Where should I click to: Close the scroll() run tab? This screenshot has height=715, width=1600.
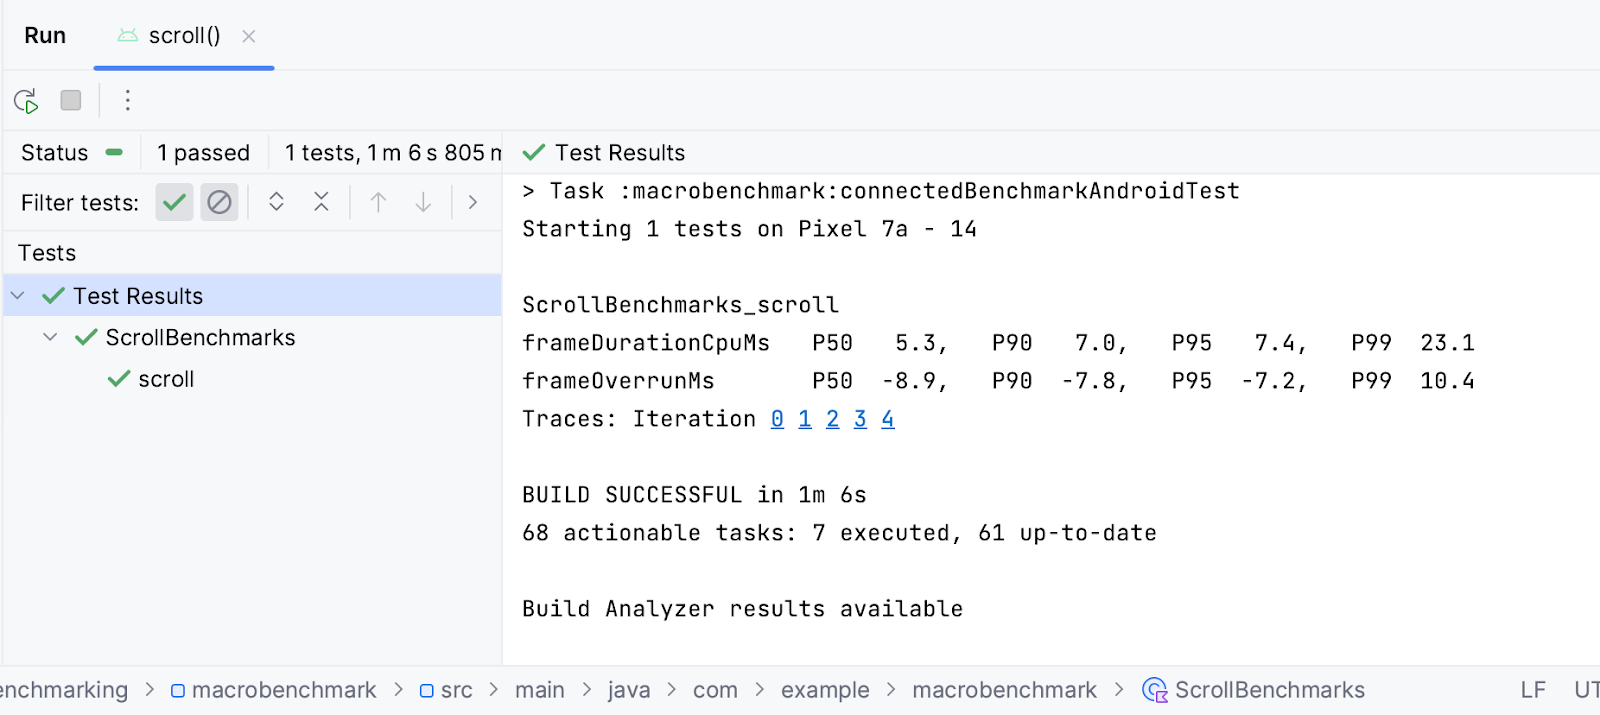tap(249, 36)
